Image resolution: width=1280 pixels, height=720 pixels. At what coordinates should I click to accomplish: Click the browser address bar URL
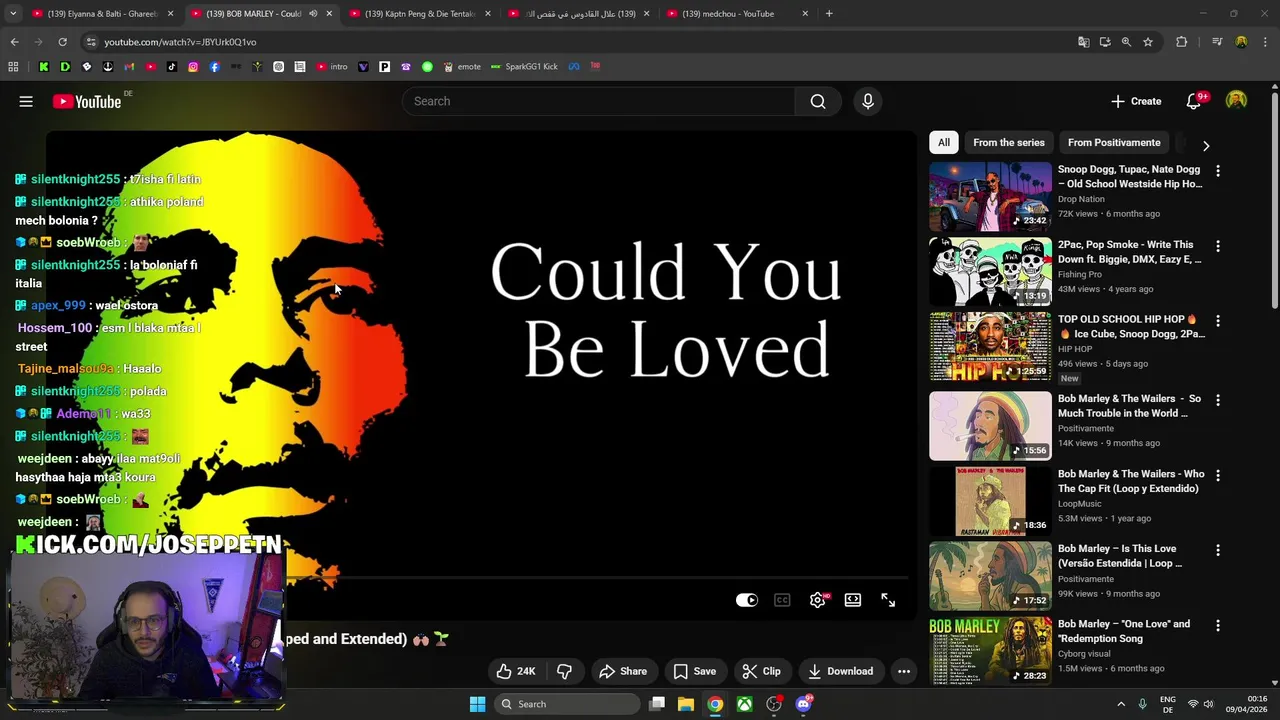(180, 42)
